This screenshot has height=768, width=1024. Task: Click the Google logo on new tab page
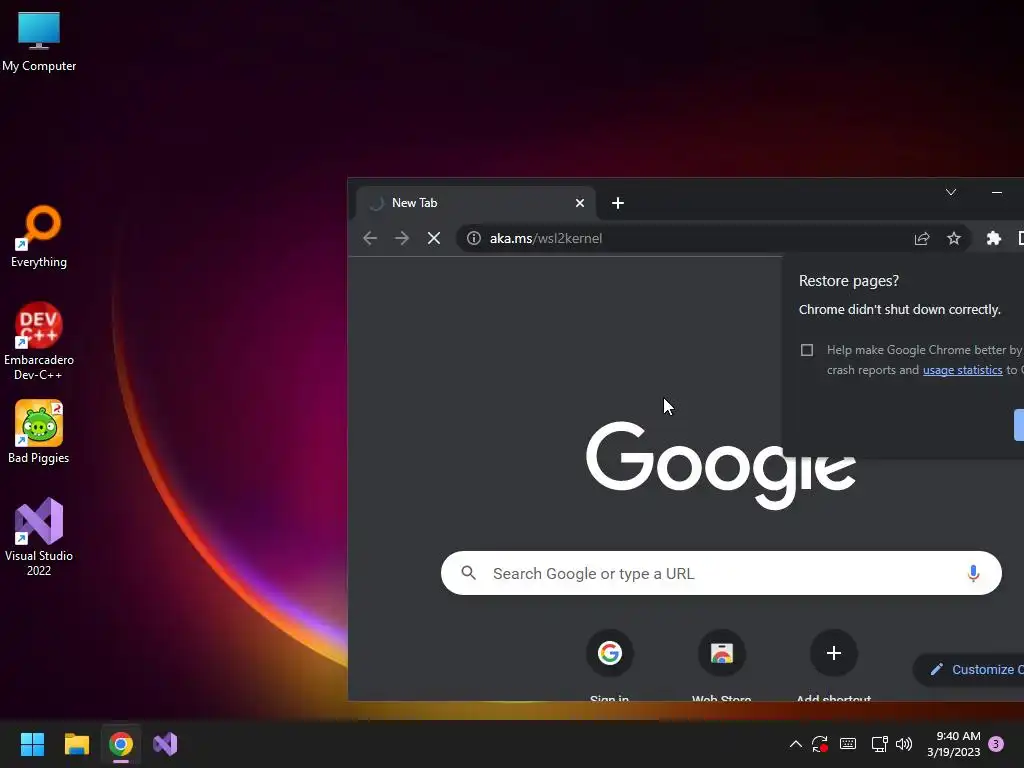point(721,465)
